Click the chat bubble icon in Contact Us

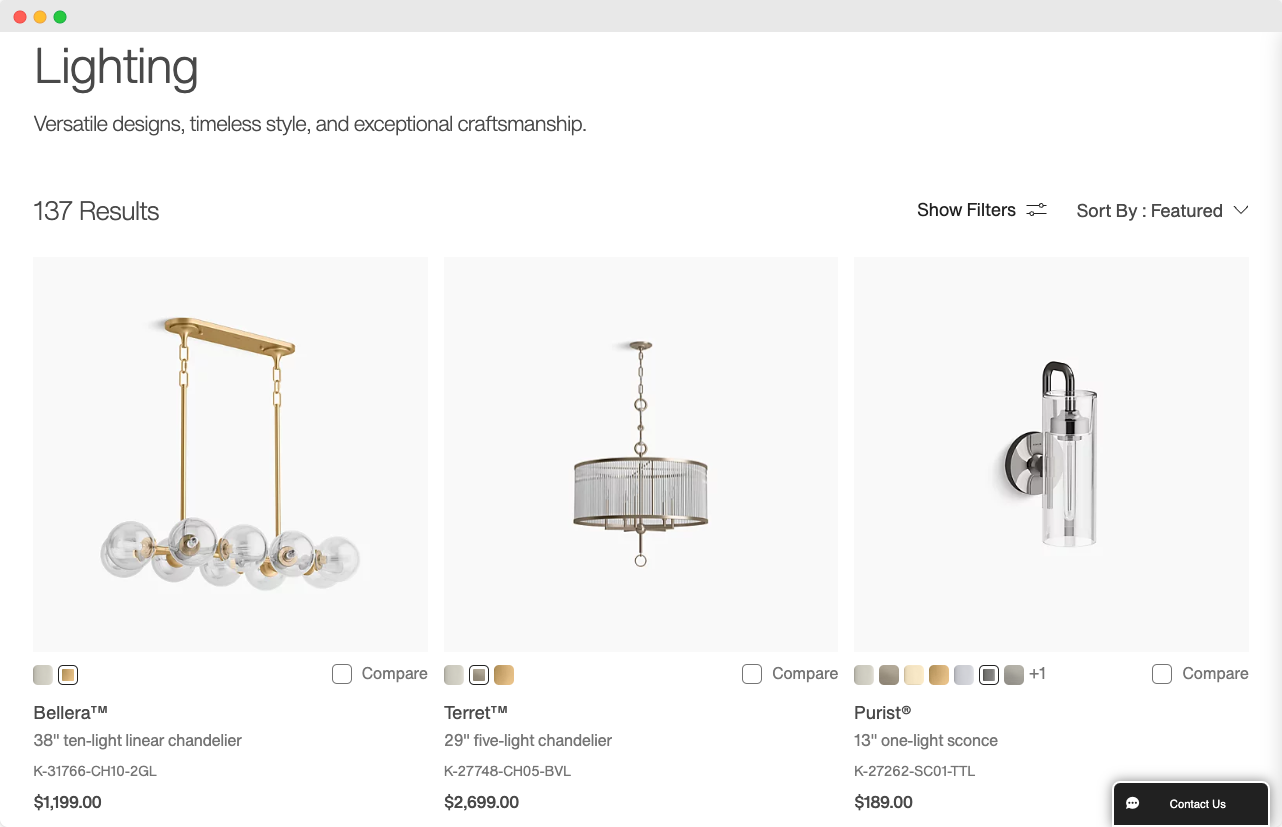point(1132,804)
